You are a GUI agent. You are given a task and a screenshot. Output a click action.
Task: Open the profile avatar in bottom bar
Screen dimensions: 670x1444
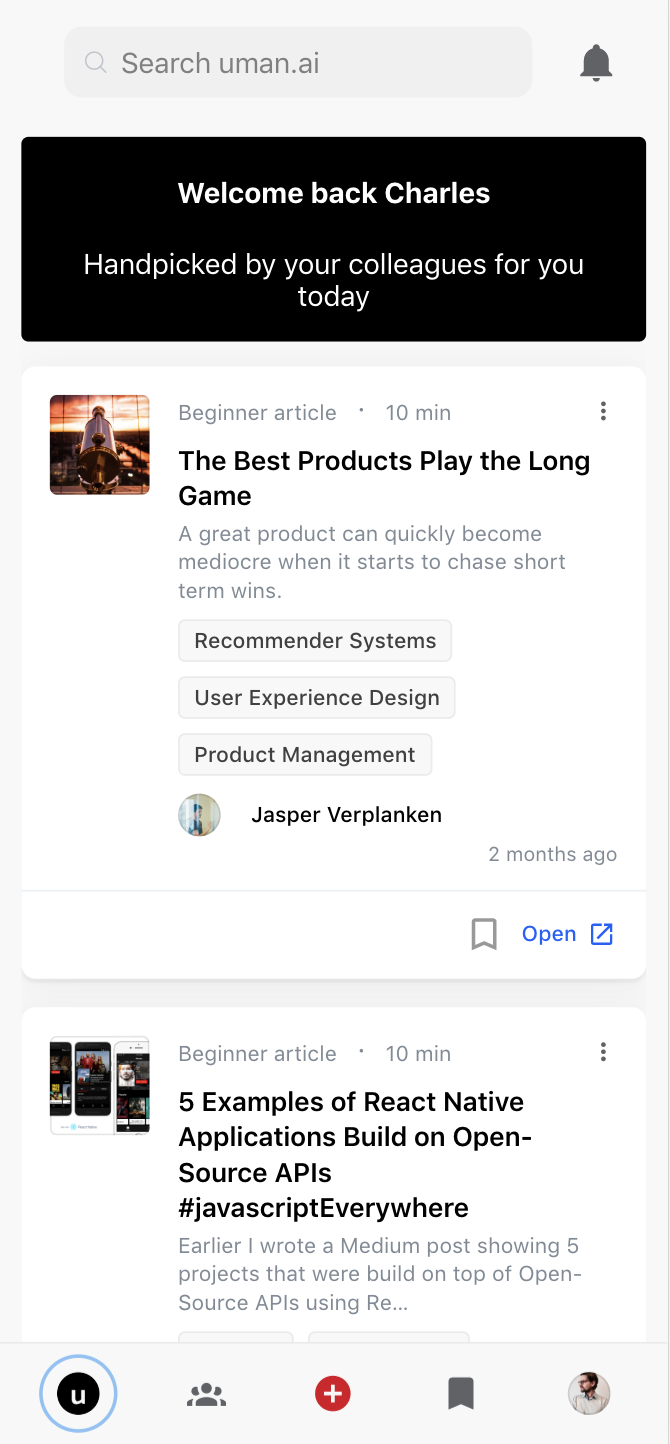click(589, 1393)
